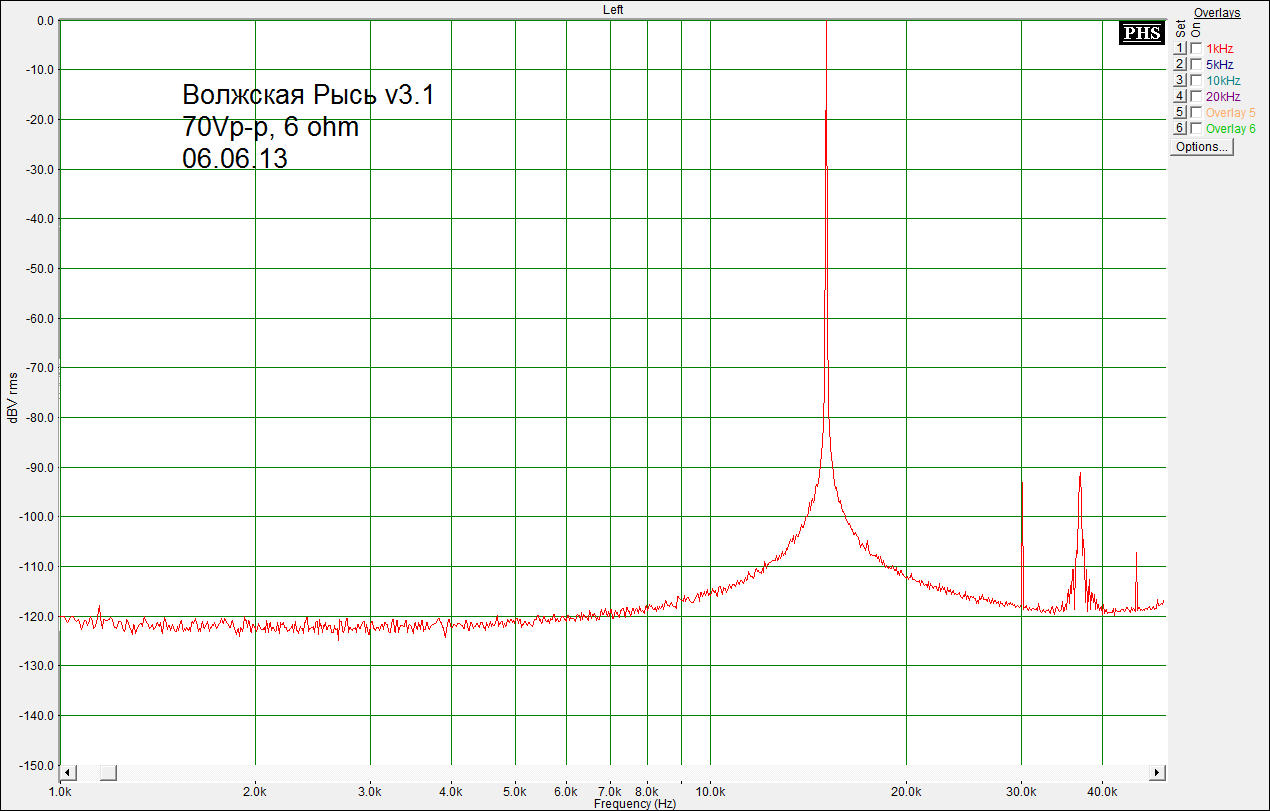Click the right arrow of the frequency scrollbar
This screenshot has width=1270, height=811.
[1158, 773]
